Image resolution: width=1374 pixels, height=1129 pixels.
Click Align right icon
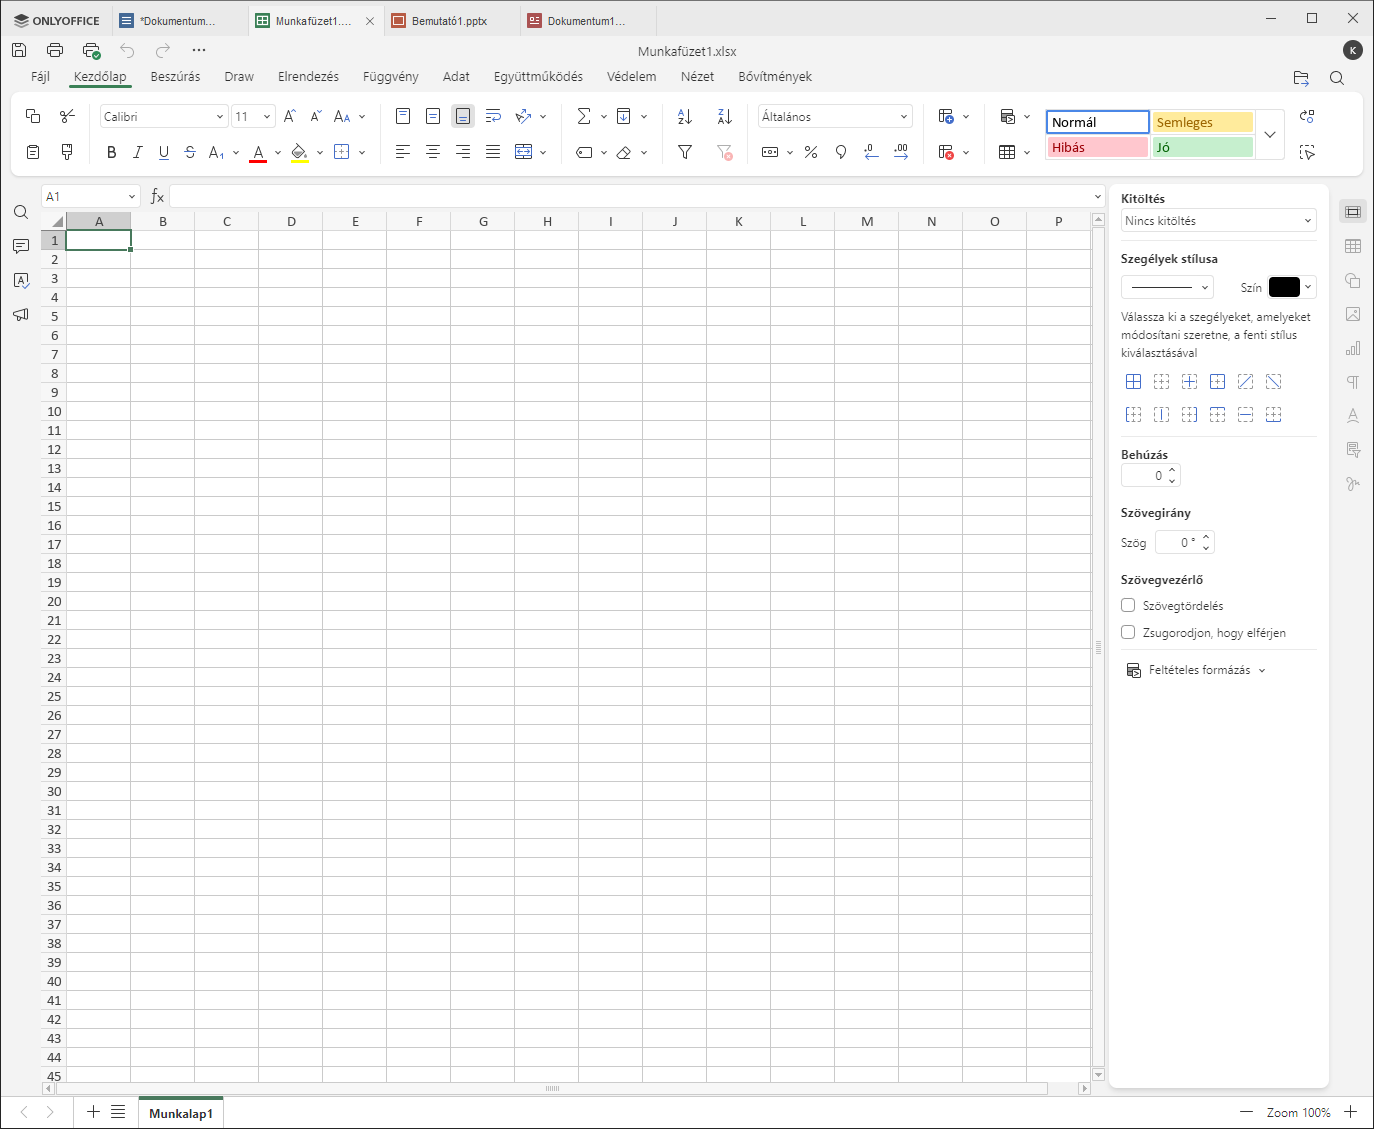tap(463, 152)
